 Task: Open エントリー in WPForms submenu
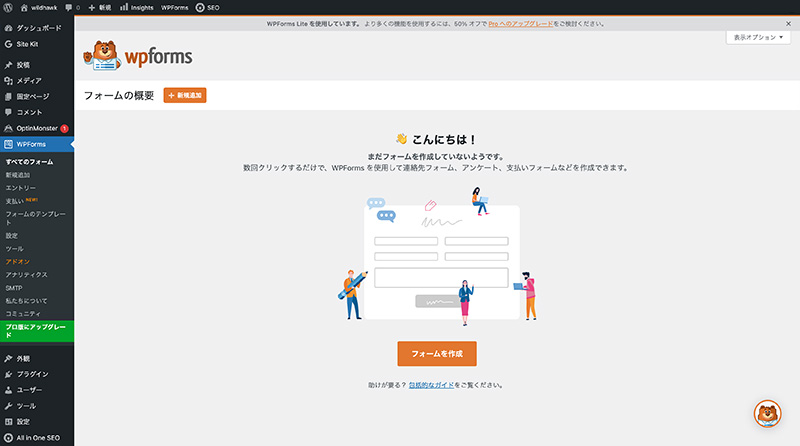click(21, 187)
